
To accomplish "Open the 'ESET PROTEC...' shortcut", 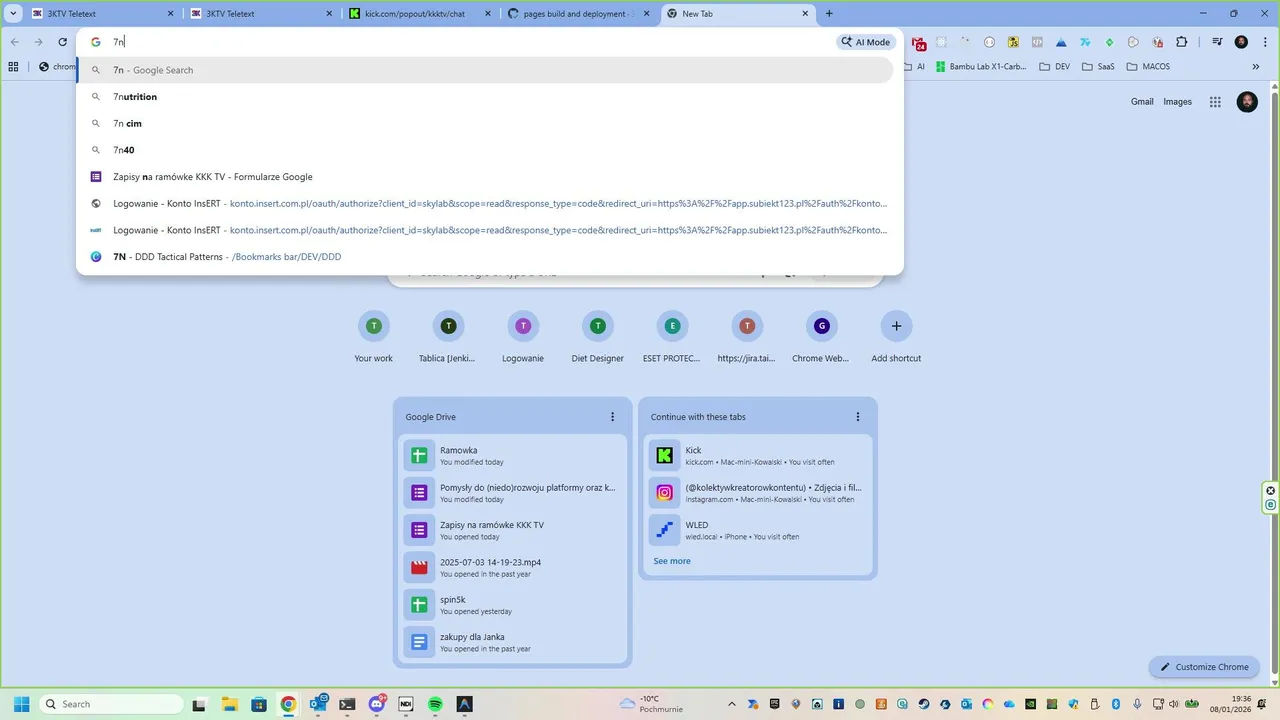I will coord(672,336).
